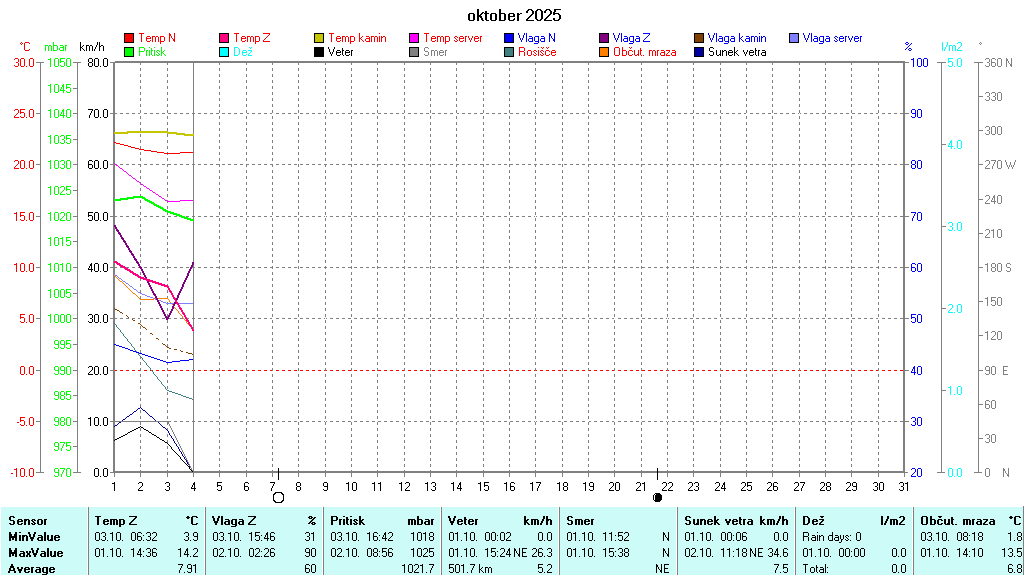Click the orange Občut. mraza legend square
1024x575 pixels.
(x=604, y=51)
